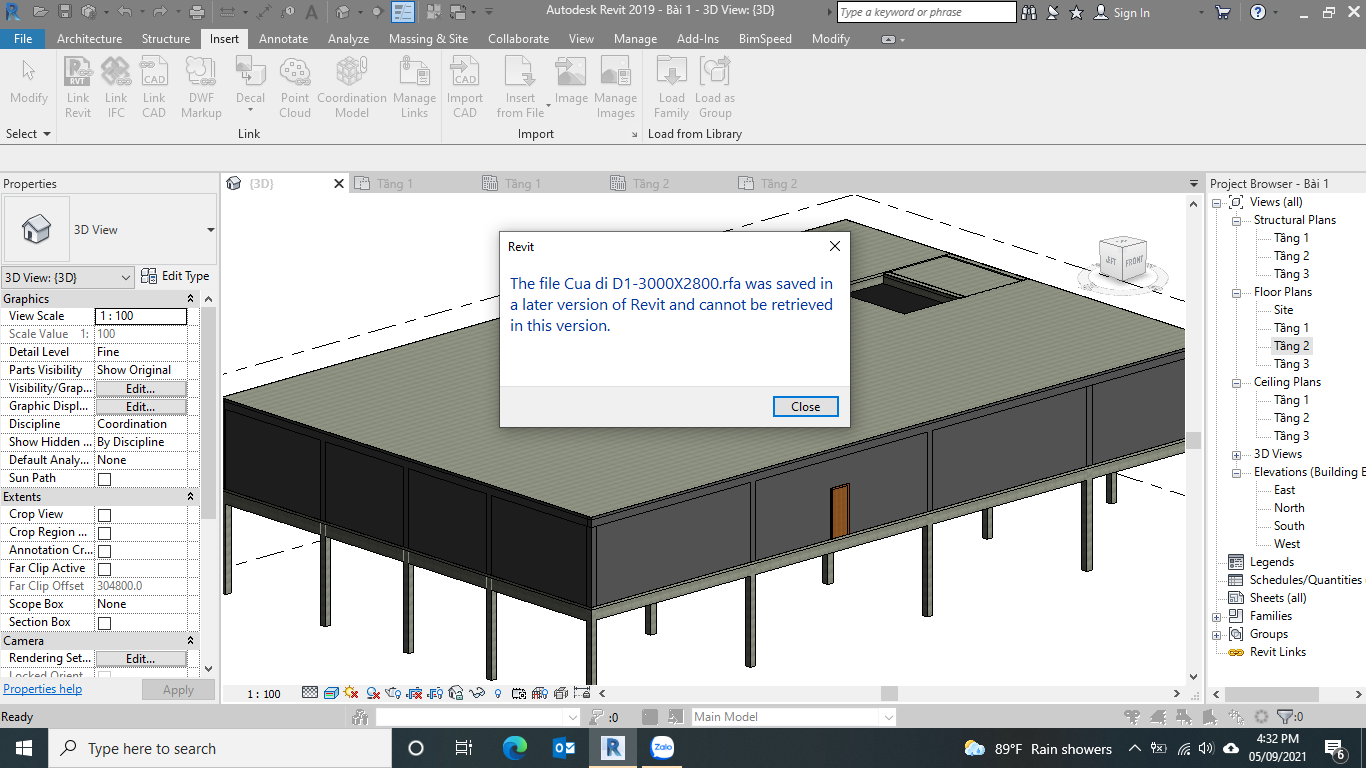Viewport: 1366px width, 768px height.
Task: Open the Manage Images tool
Action: click(x=615, y=88)
